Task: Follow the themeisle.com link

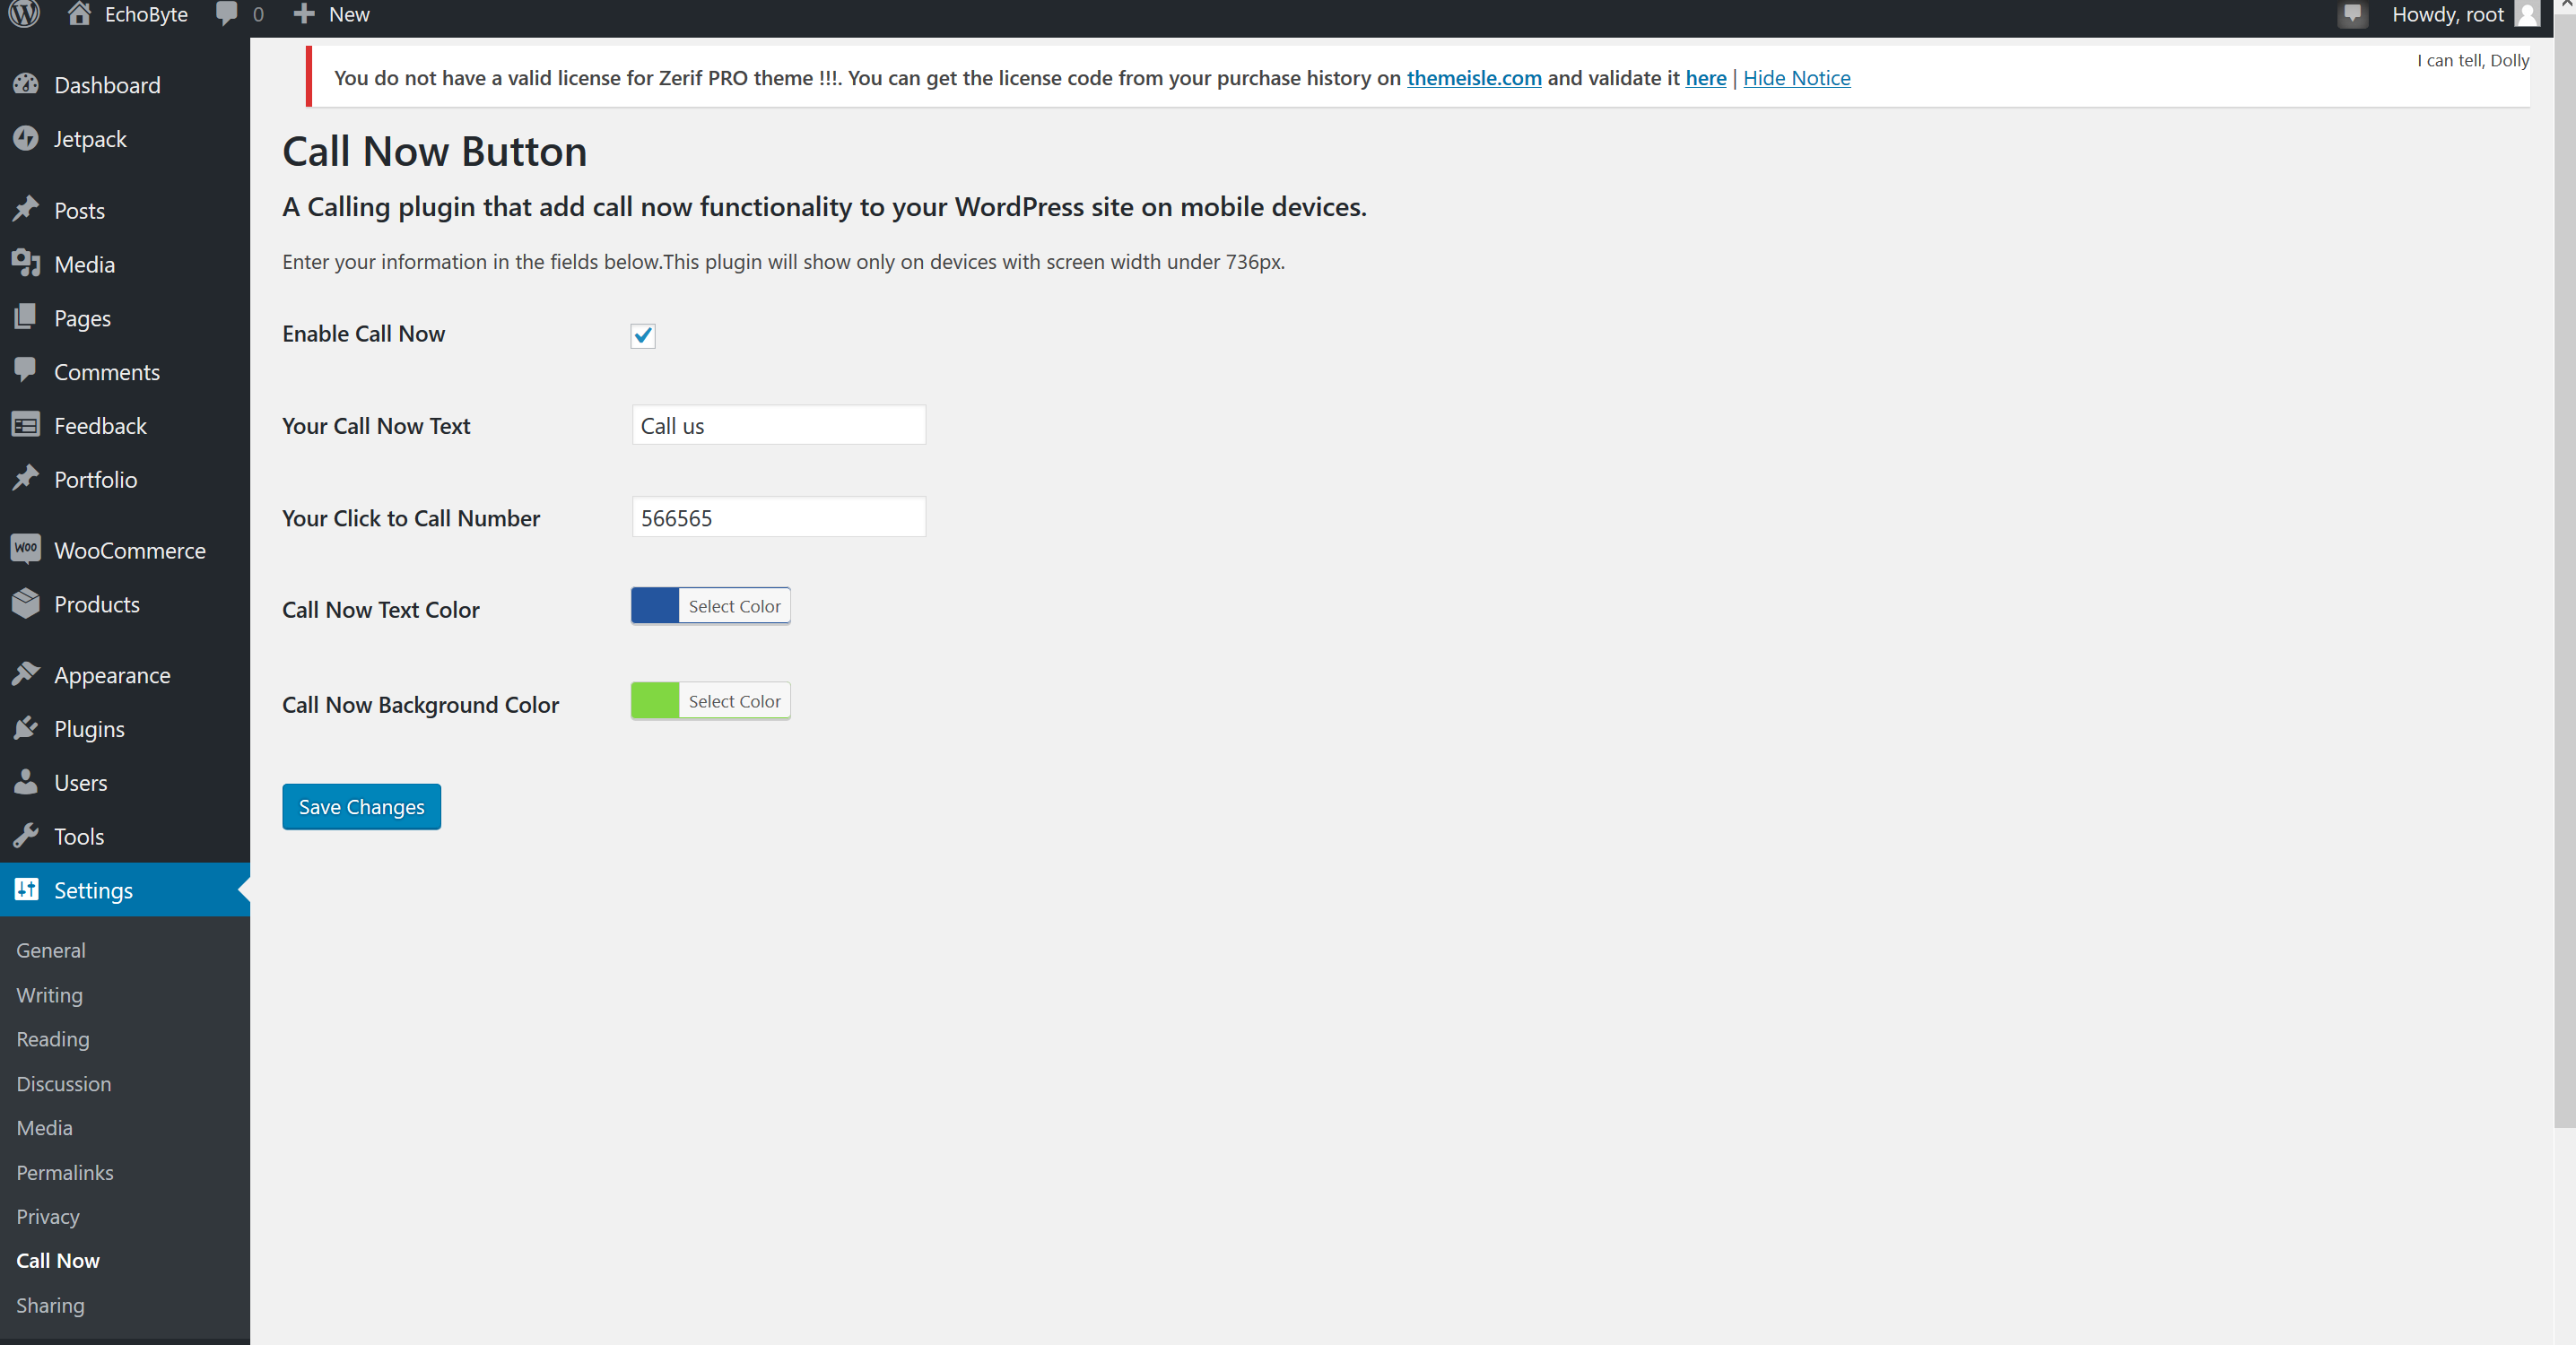Action: click(1473, 78)
